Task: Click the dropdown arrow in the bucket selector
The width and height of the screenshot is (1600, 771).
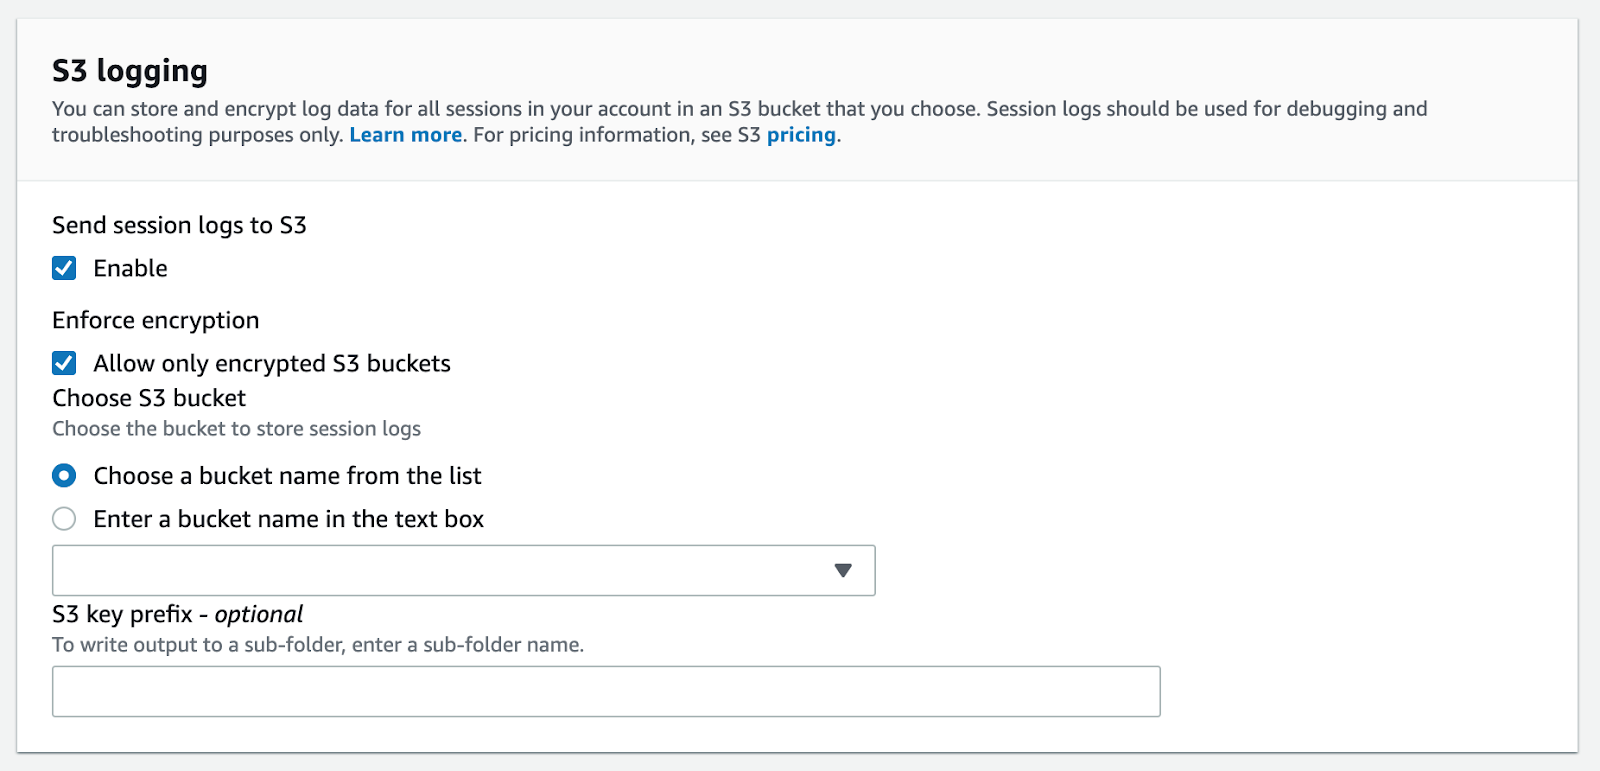Action: pyautogui.click(x=842, y=570)
